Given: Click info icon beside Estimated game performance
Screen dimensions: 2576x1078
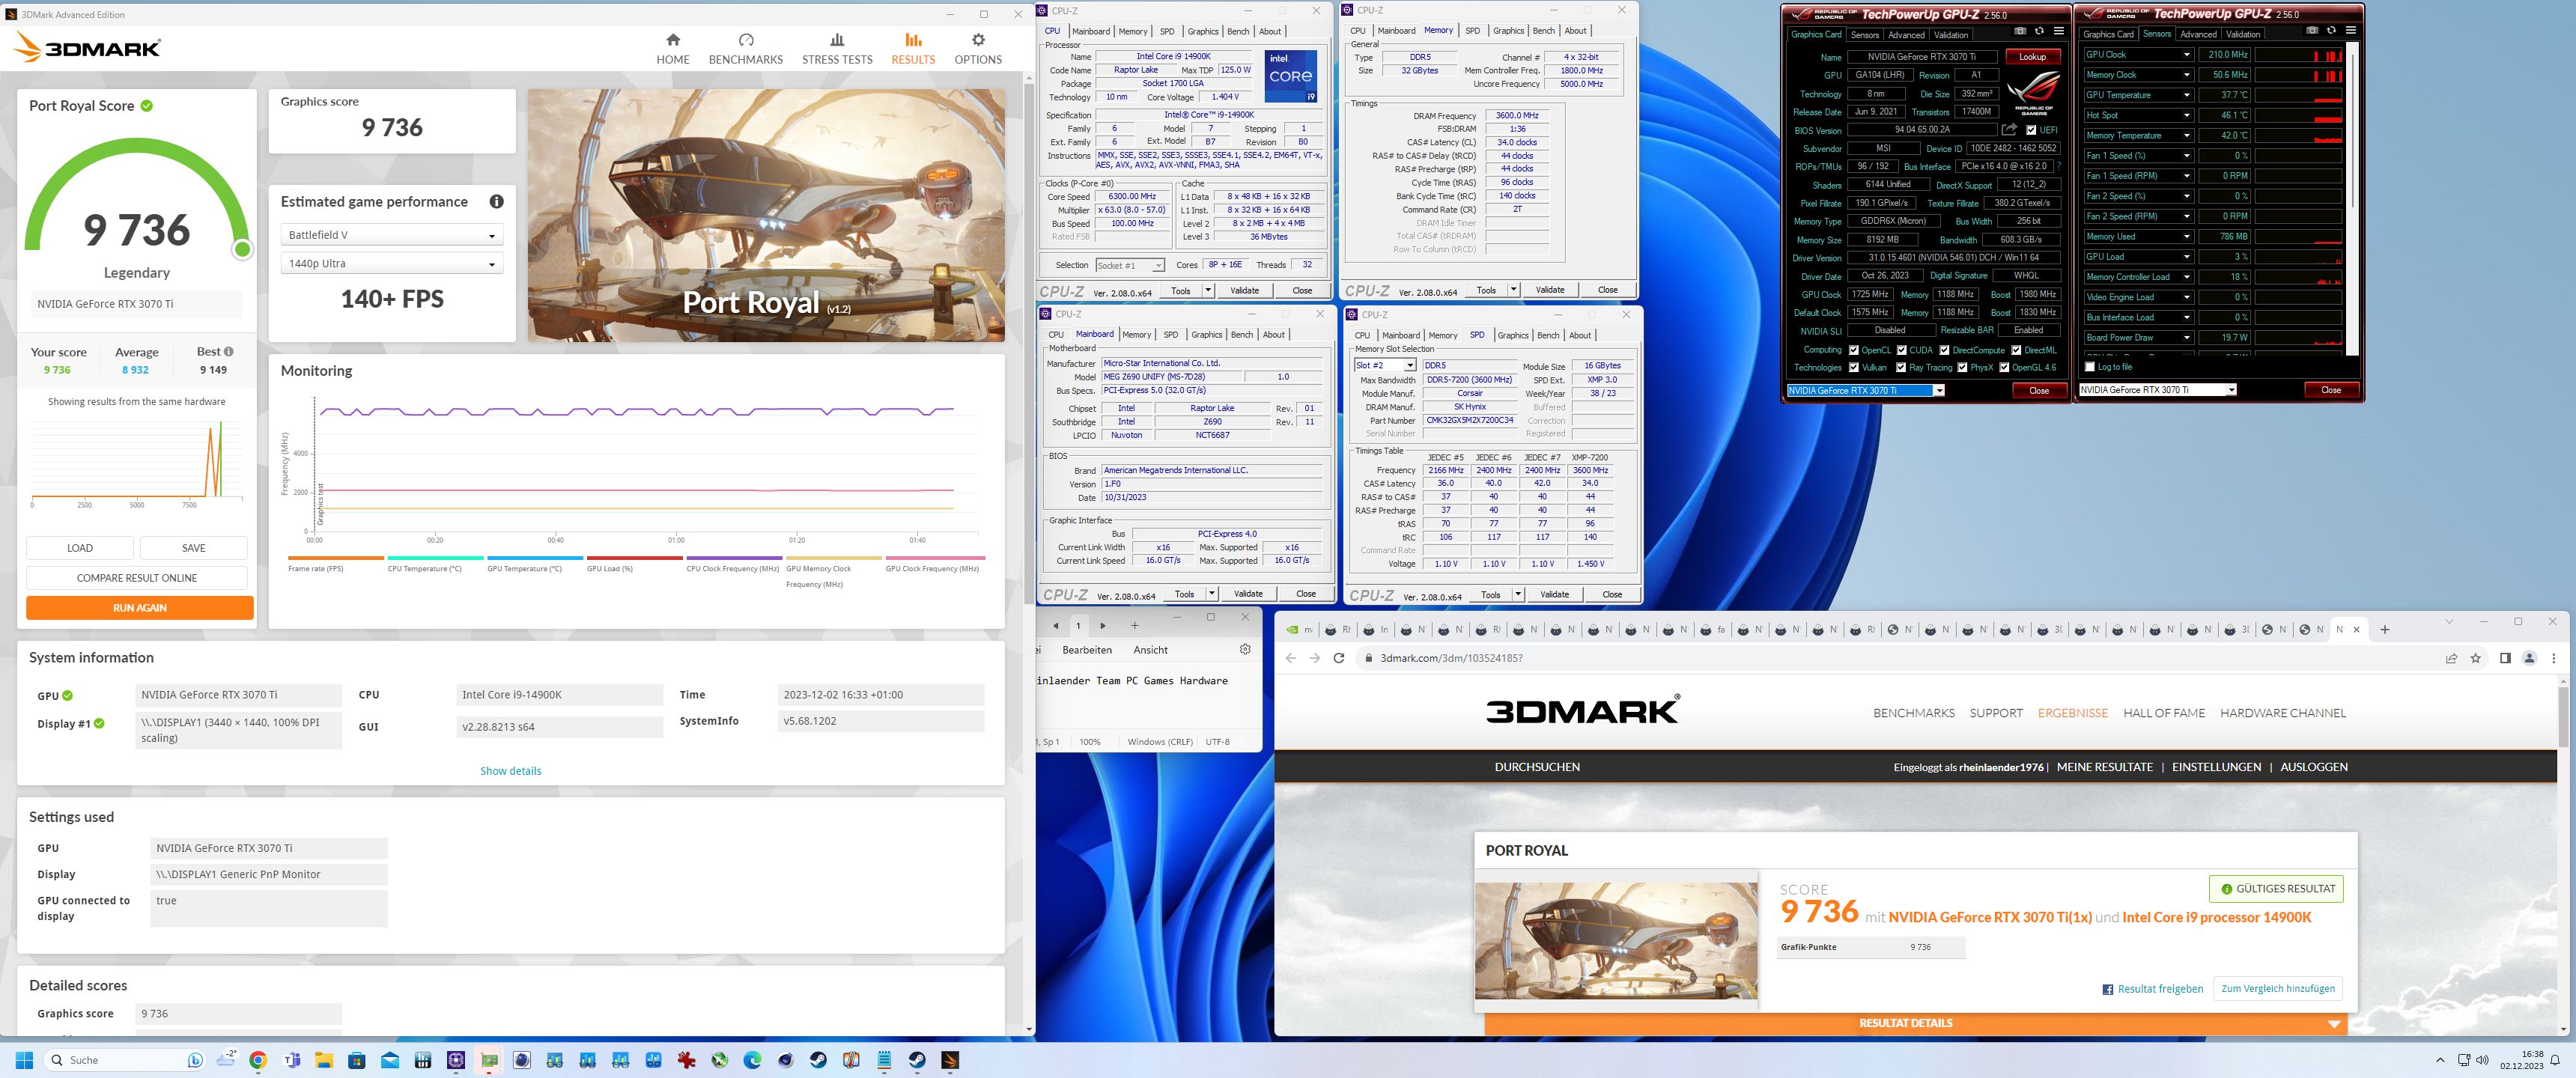Looking at the screenshot, I should tap(496, 202).
